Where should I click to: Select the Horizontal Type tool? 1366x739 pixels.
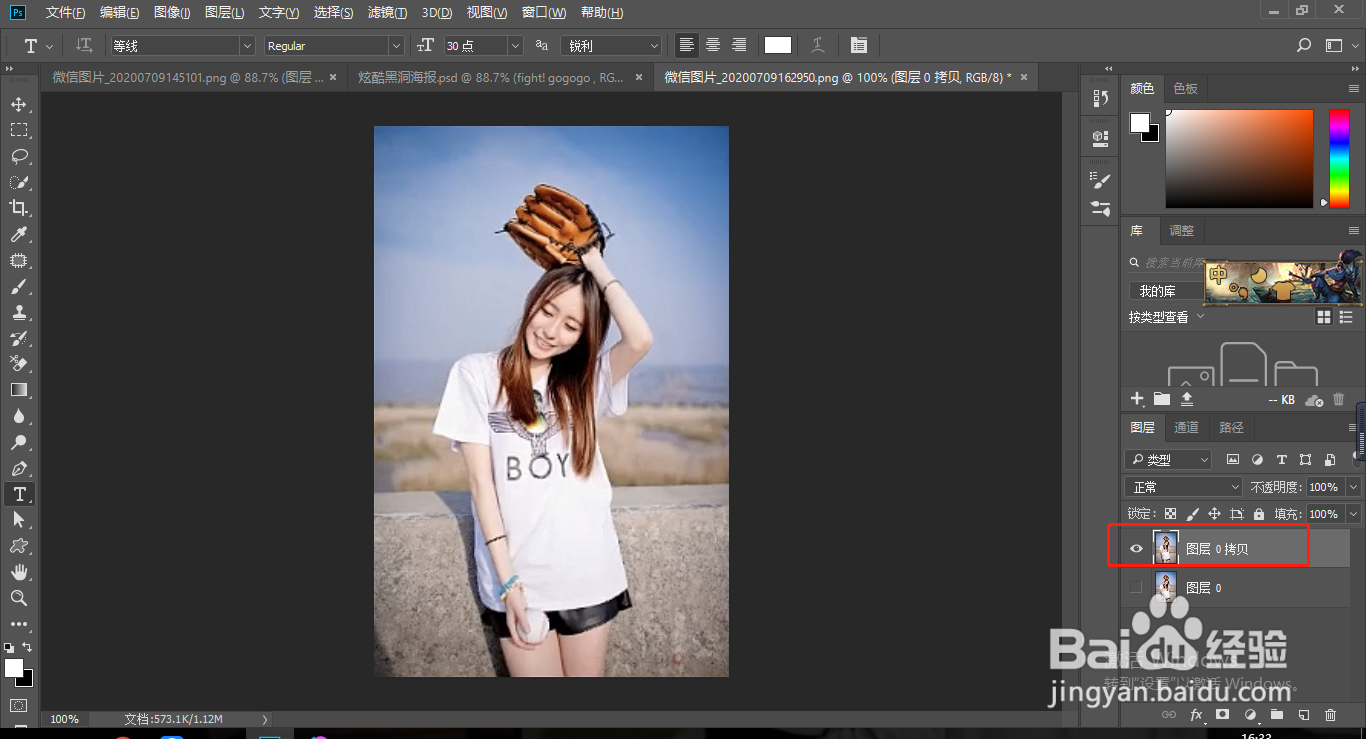[19, 494]
